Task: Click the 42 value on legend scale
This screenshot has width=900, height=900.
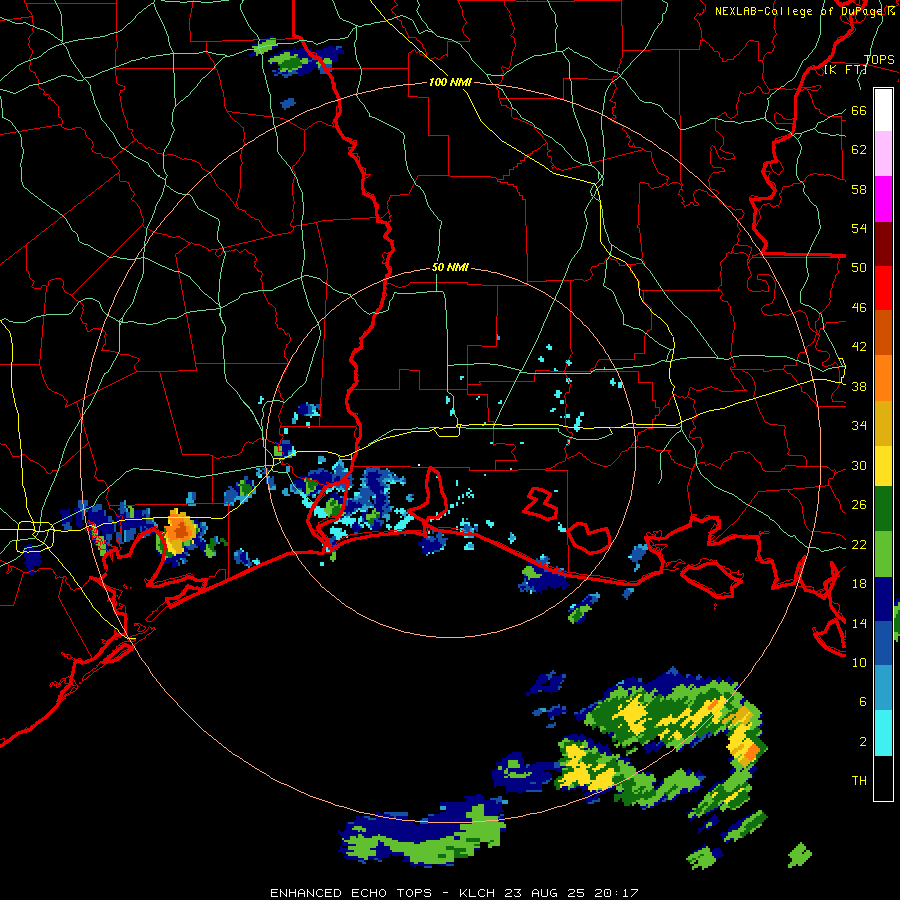Action: (859, 347)
